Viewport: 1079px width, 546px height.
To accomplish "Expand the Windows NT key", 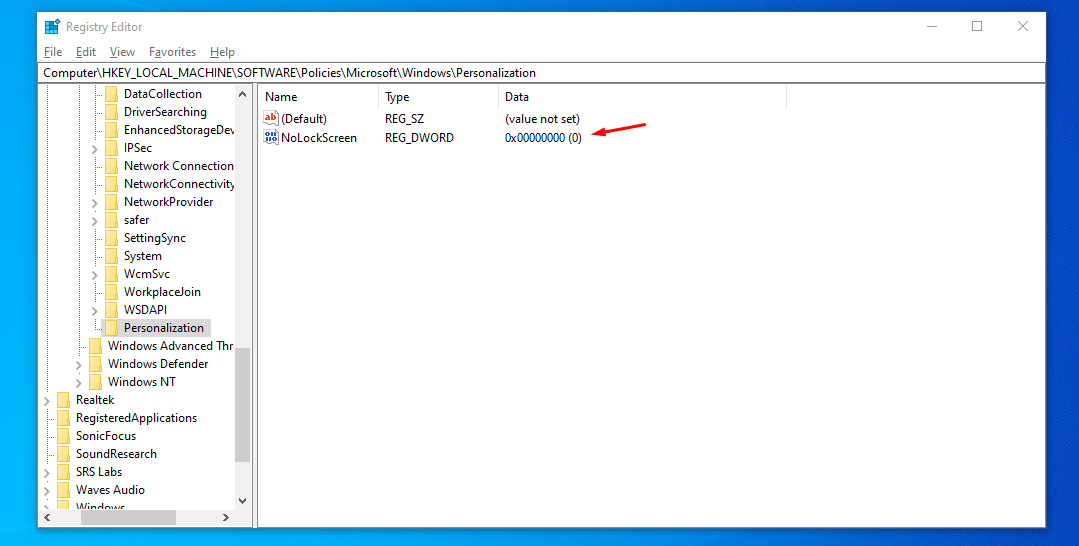I will 78,382.
